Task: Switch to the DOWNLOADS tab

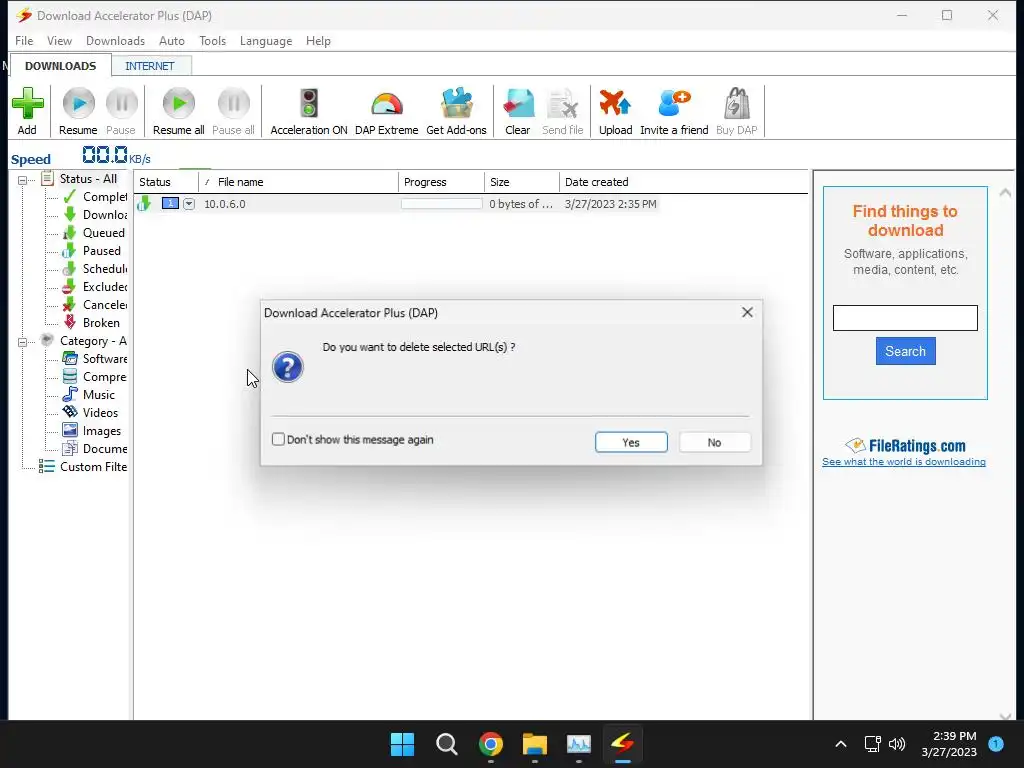Action: pos(61,66)
